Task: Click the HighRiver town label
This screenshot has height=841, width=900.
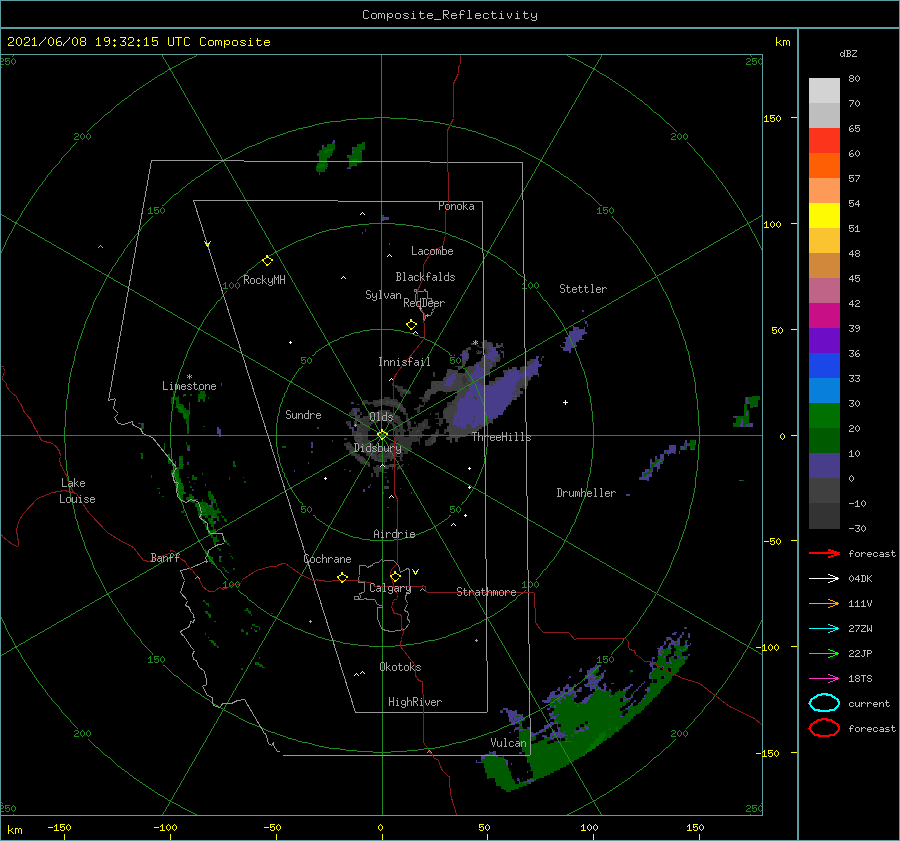Action: [415, 702]
